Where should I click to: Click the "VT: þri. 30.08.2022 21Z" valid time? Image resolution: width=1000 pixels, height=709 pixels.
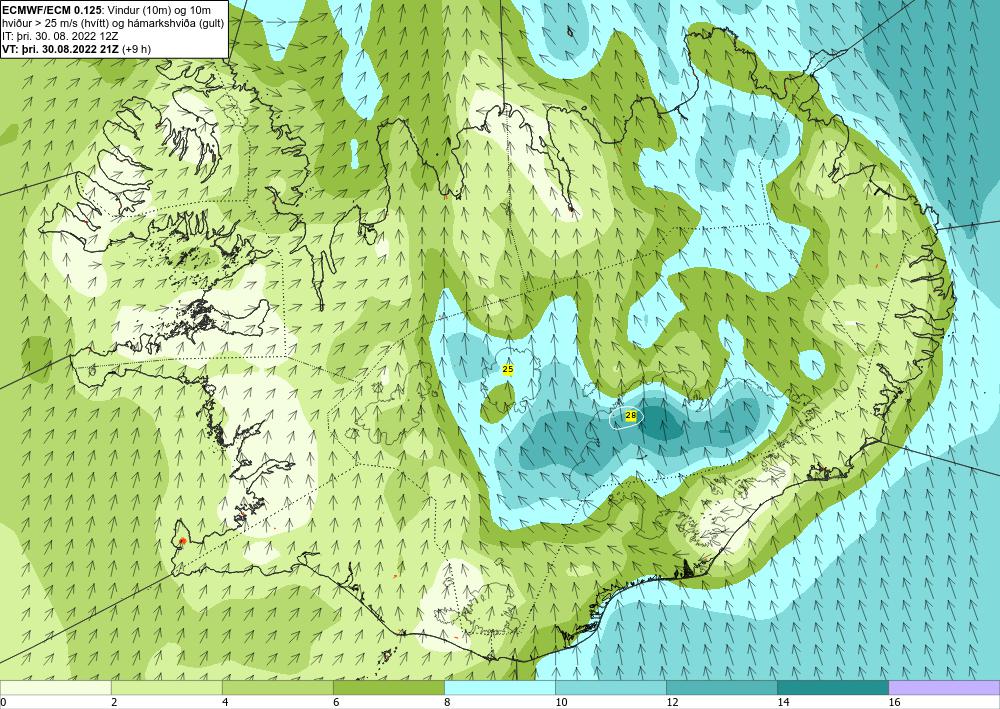(61, 49)
